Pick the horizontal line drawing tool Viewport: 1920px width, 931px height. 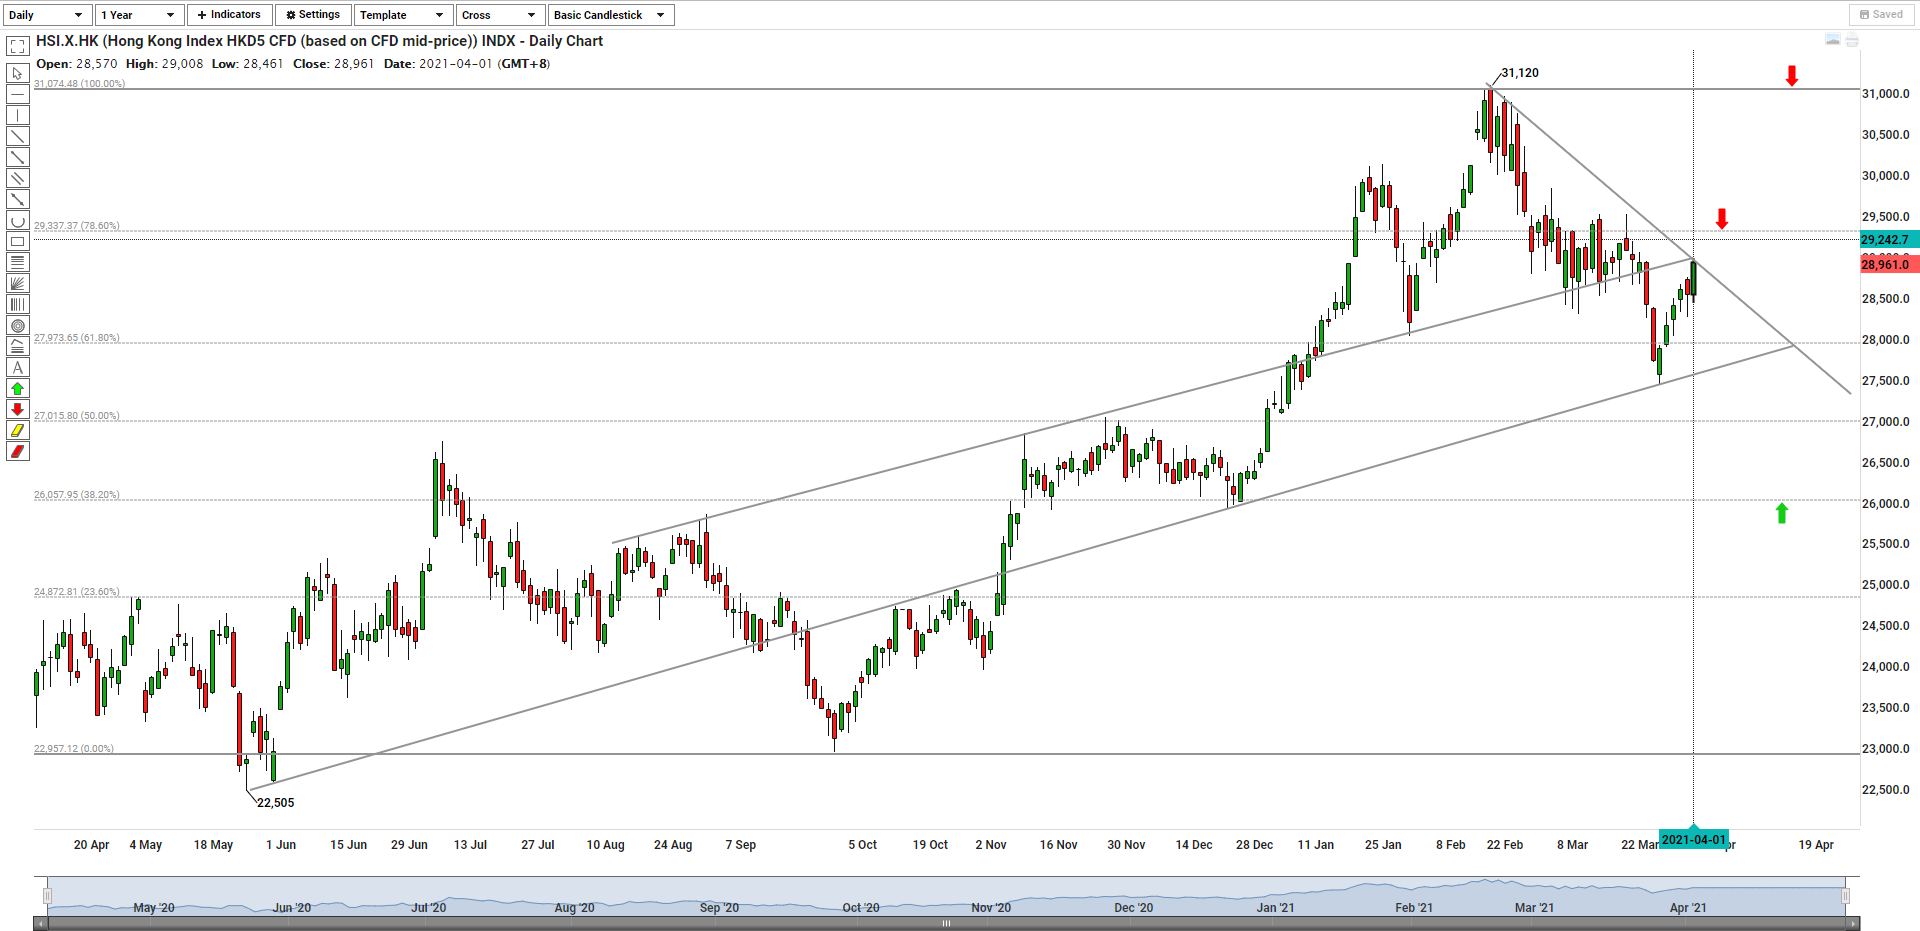[x=17, y=94]
